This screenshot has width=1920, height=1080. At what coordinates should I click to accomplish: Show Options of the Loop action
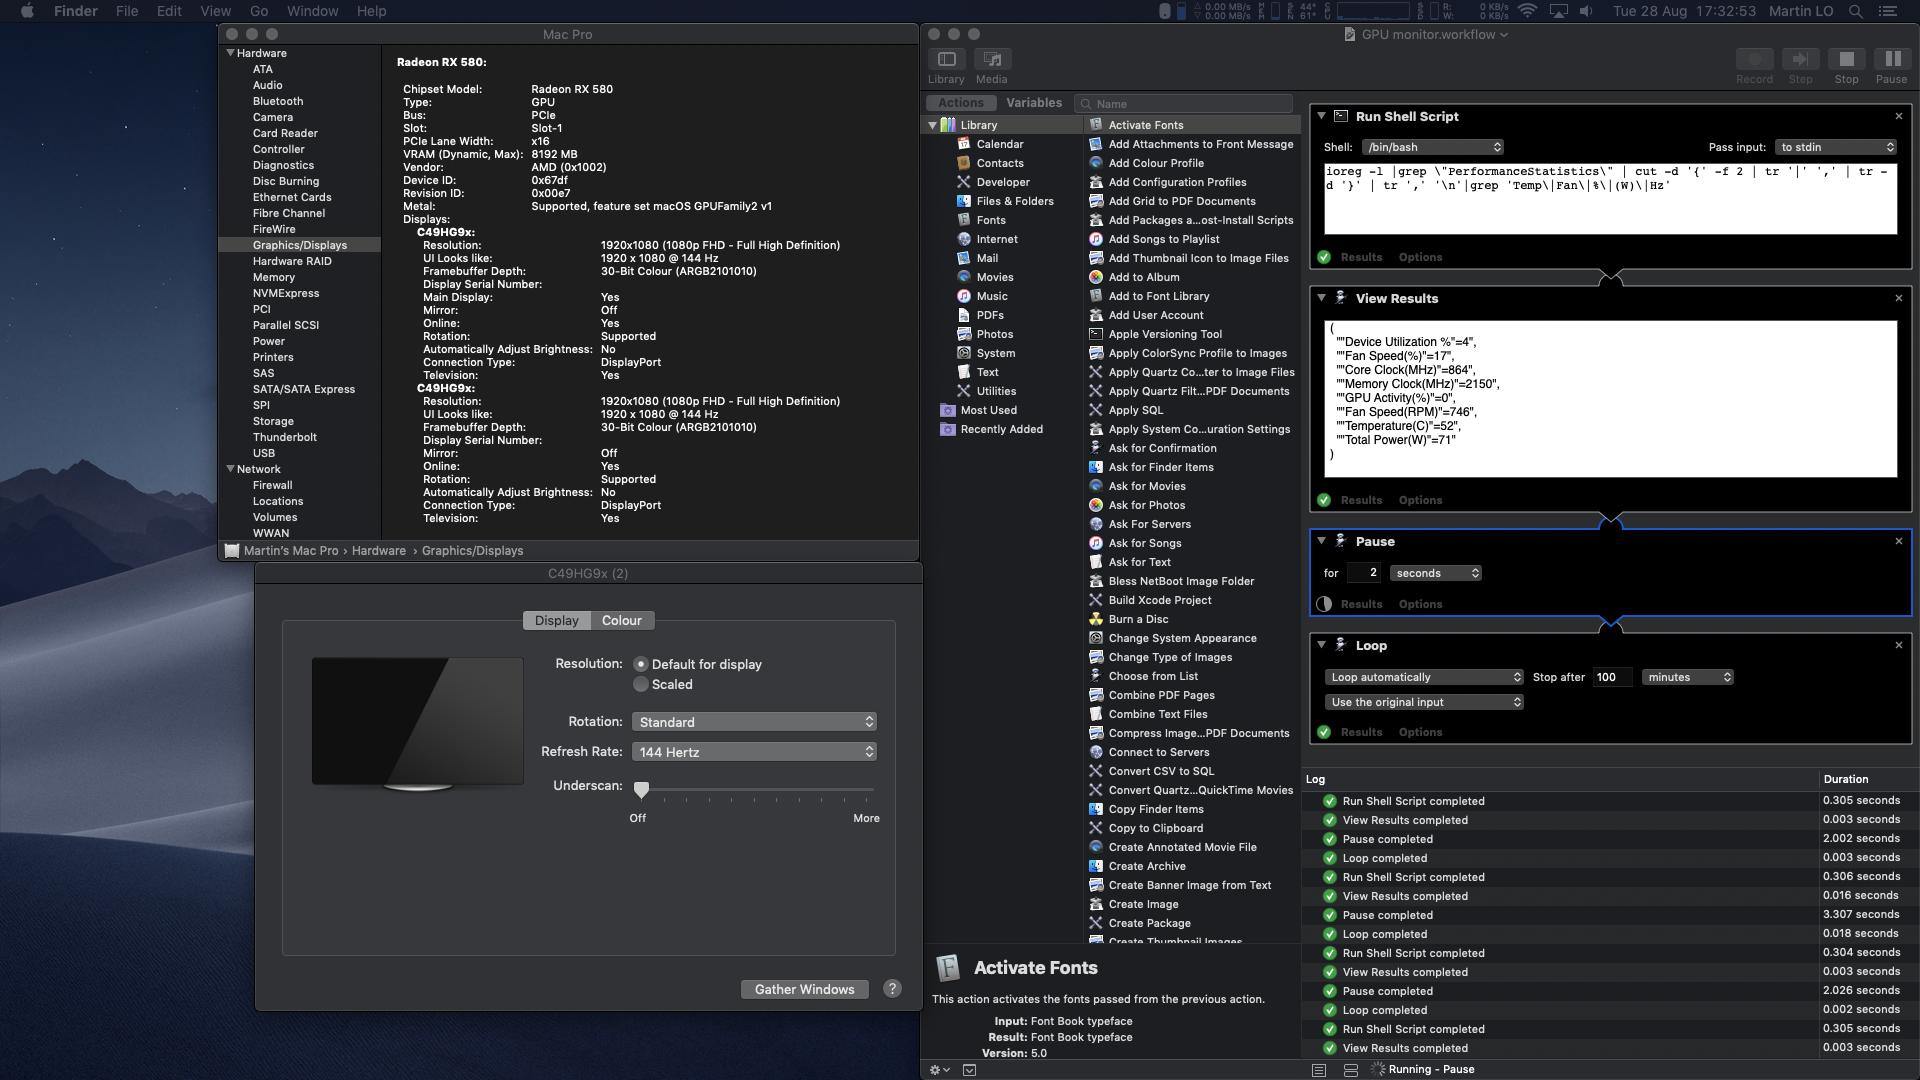[1420, 732]
